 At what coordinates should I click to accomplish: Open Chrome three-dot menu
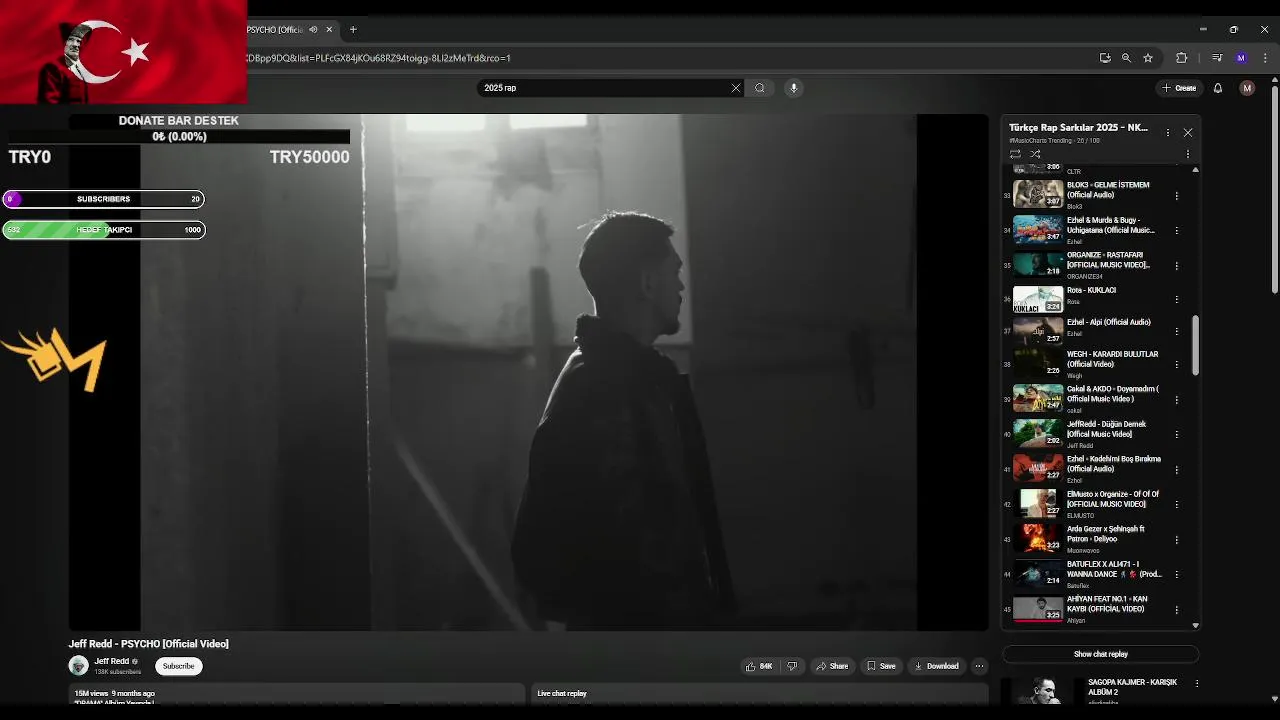click(1265, 58)
